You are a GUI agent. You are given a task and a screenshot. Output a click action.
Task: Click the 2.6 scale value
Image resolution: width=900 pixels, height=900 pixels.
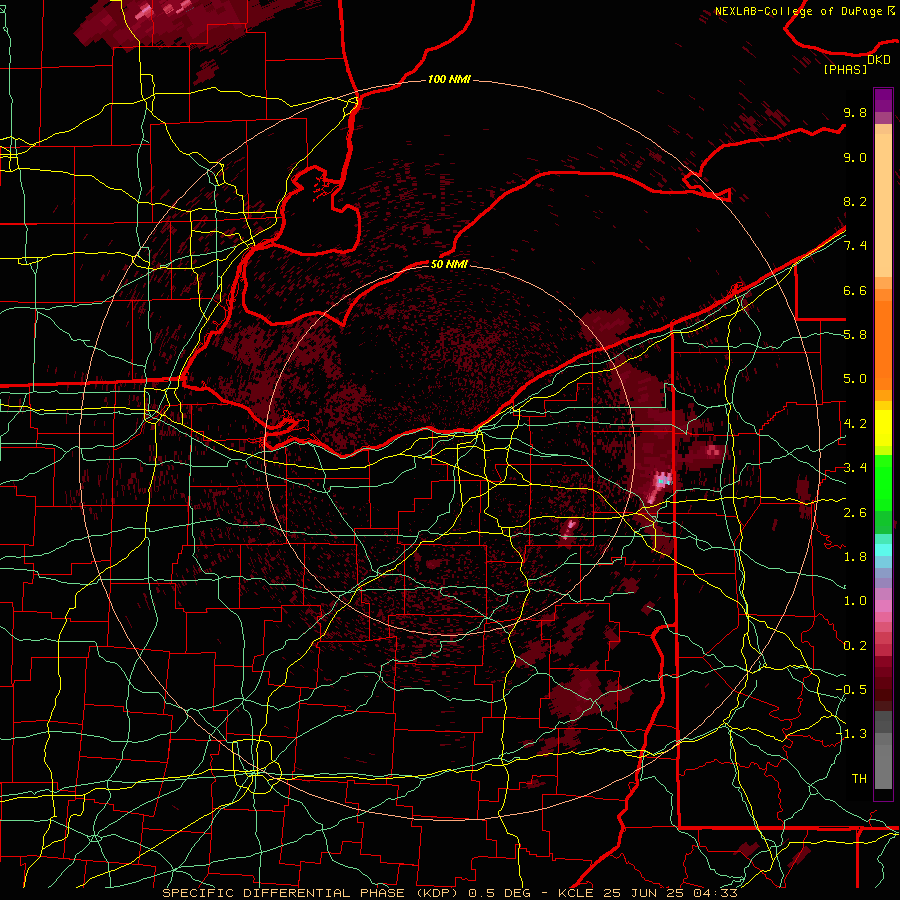point(855,513)
